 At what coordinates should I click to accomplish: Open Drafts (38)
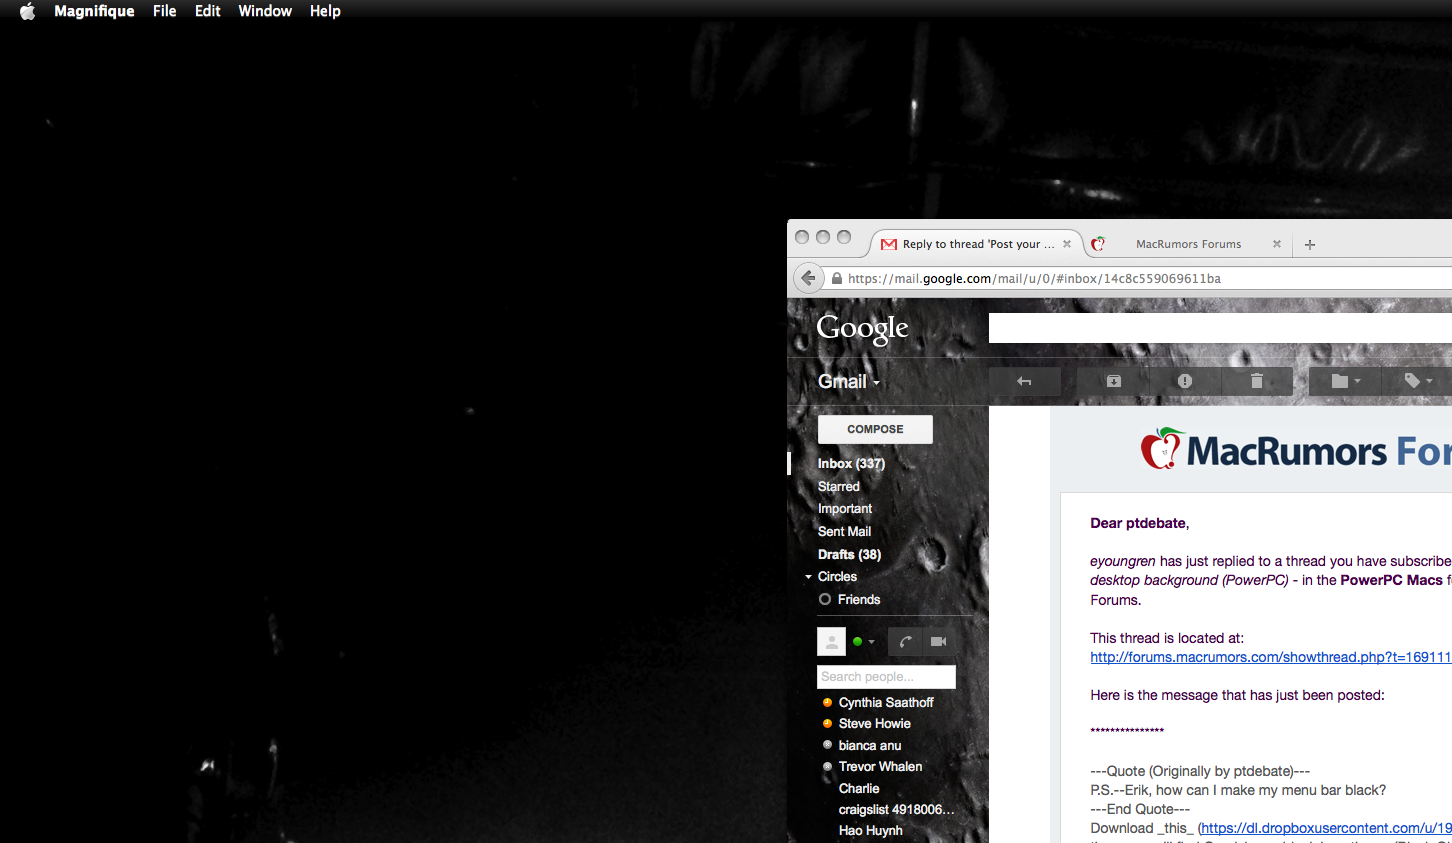(x=849, y=555)
